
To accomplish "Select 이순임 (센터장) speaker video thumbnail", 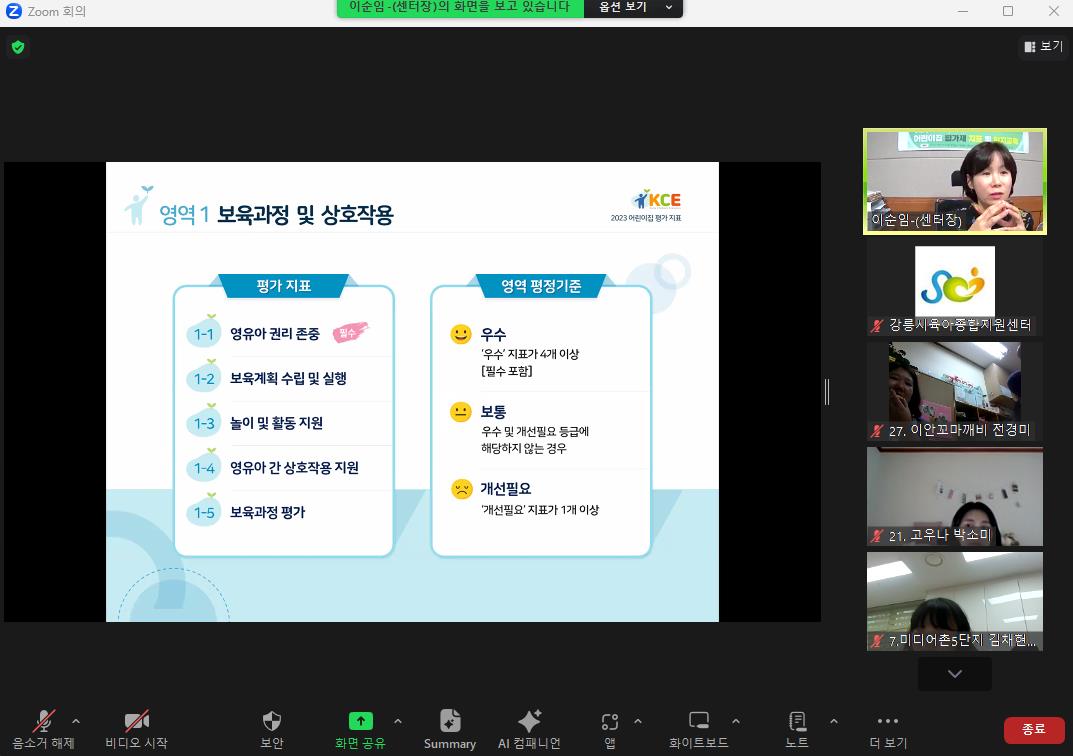I will pyautogui.click(x=954, y=181).
